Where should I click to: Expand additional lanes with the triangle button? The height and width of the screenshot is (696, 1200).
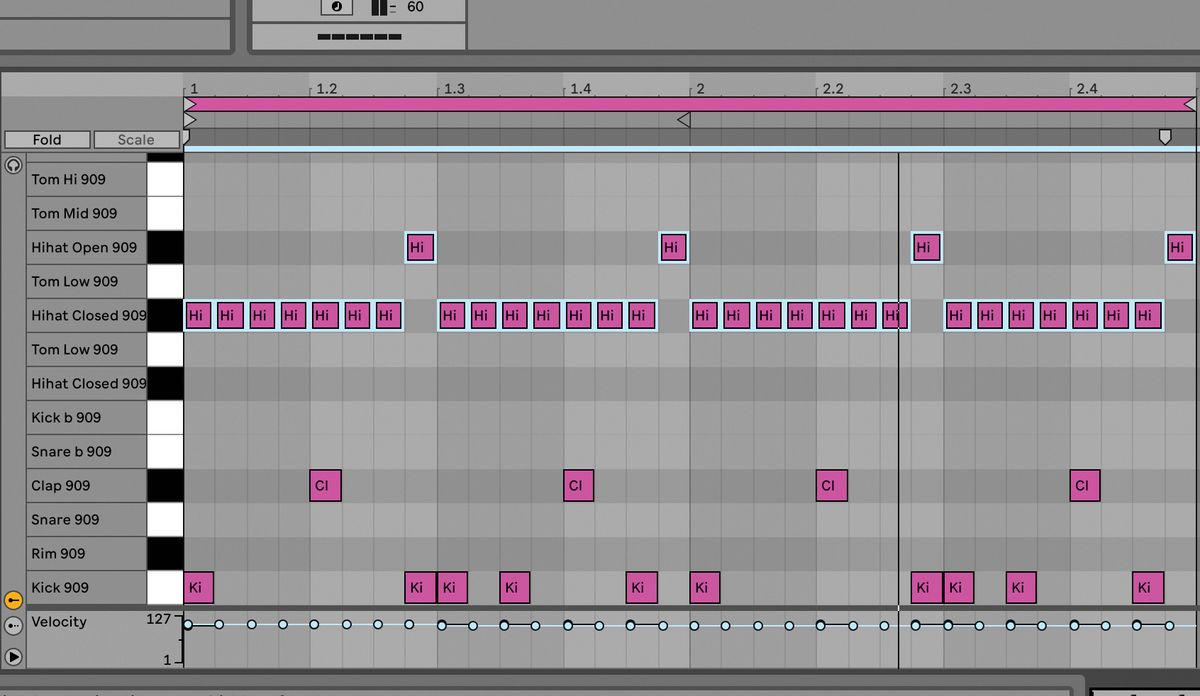coord(13,655)
